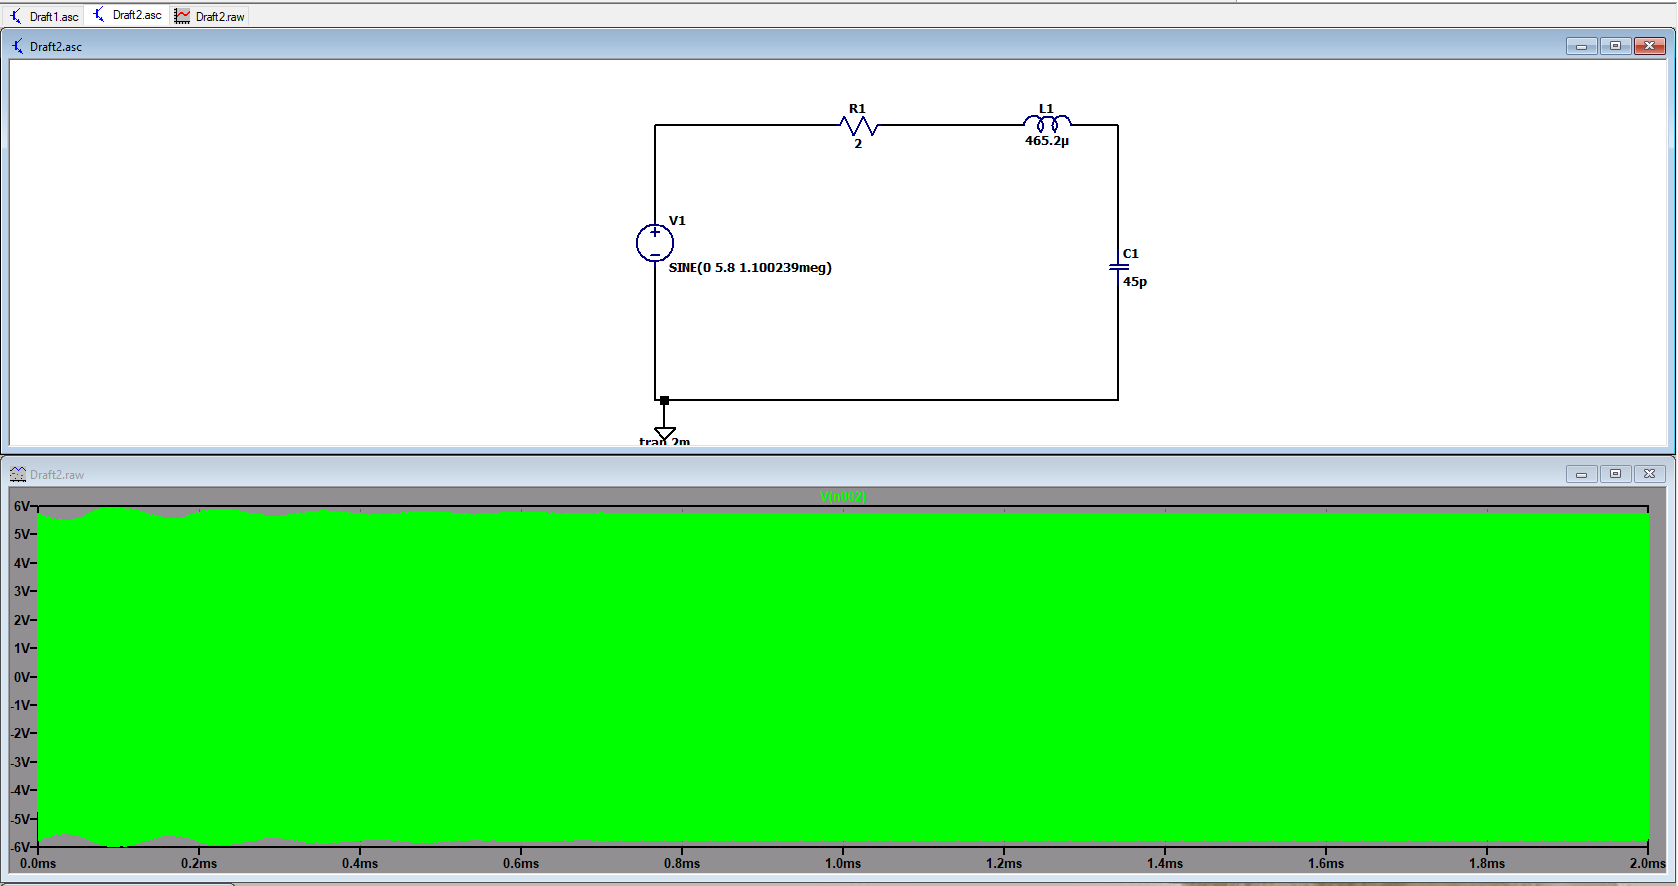The width and height of the screenshot is (1678, 886).
Task: Select the R1 resistor symbol
Action: pyautogui.click(x=859, y=126)
